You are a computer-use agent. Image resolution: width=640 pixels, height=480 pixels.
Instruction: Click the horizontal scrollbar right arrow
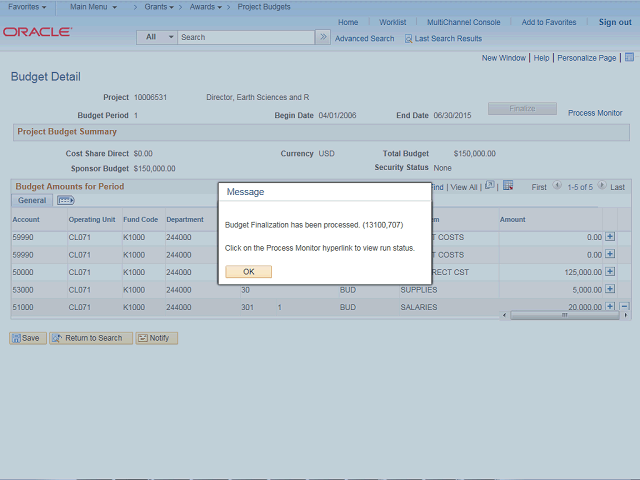pos(625,315)
